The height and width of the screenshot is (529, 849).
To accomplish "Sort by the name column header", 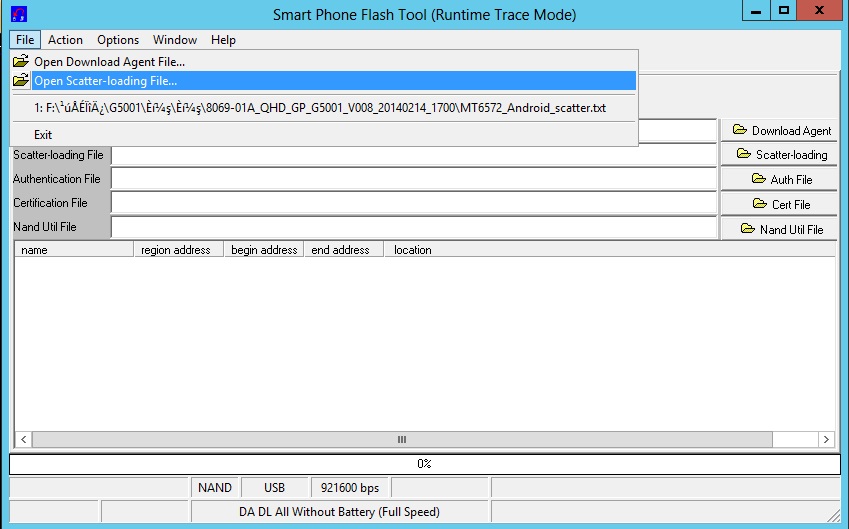I will [74, 250].
